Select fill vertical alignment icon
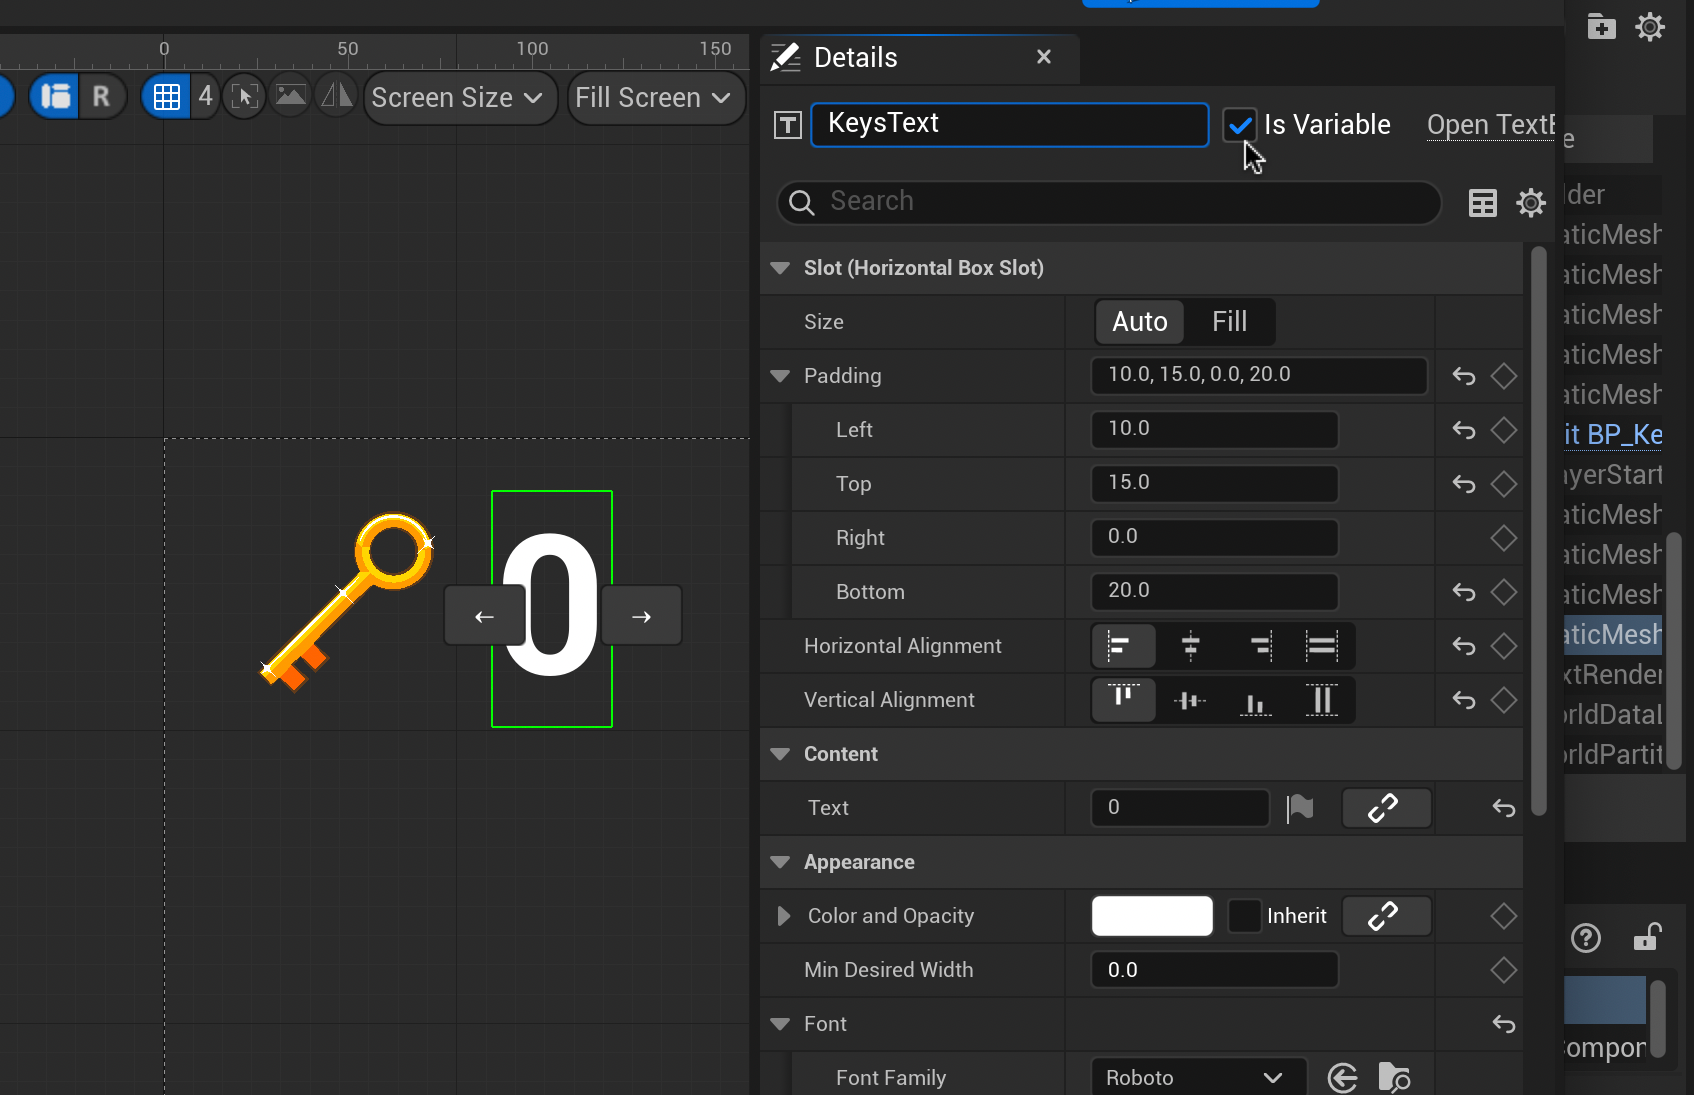The height and width of the screenshot is (1095, 1694). 1322,700
